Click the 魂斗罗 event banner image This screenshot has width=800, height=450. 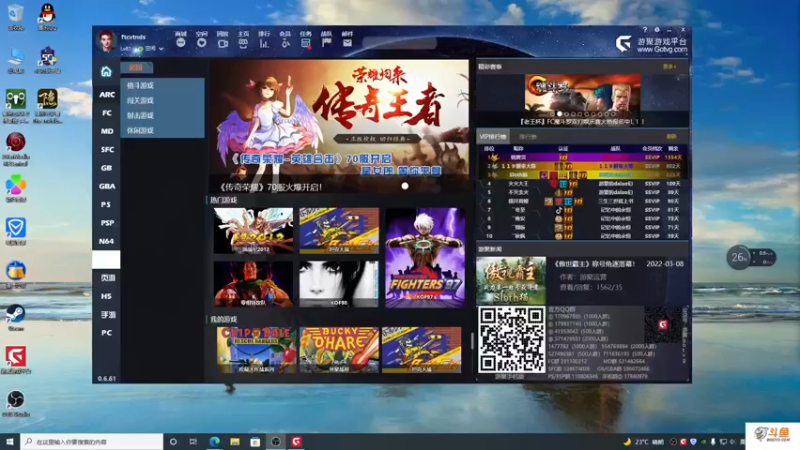click(583, 95)
